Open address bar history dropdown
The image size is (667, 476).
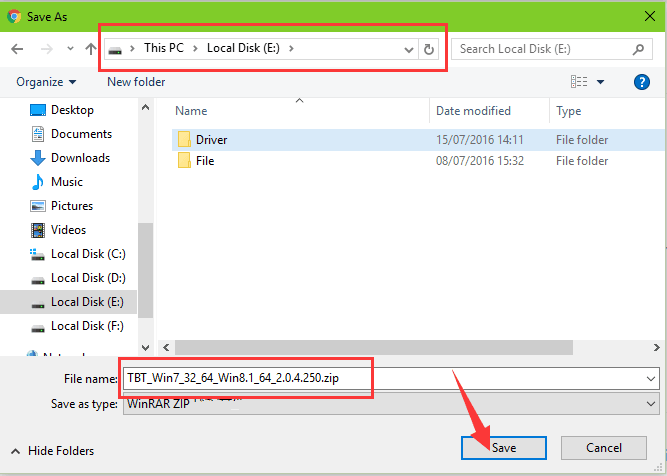409,50
